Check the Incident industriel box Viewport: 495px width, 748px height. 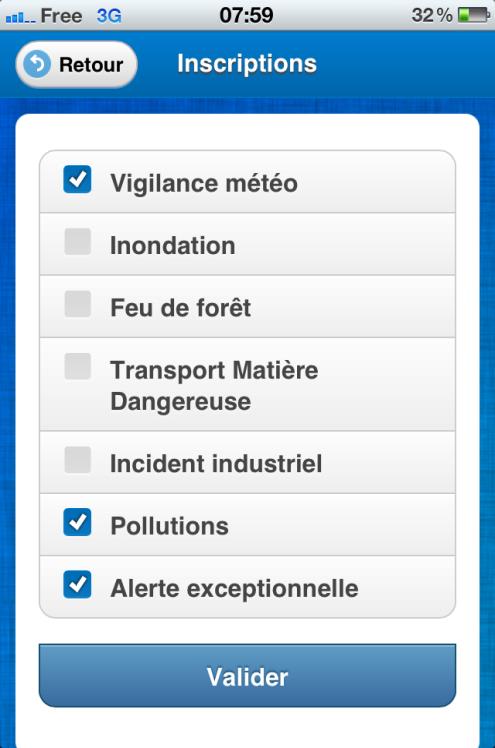[78, 460]
